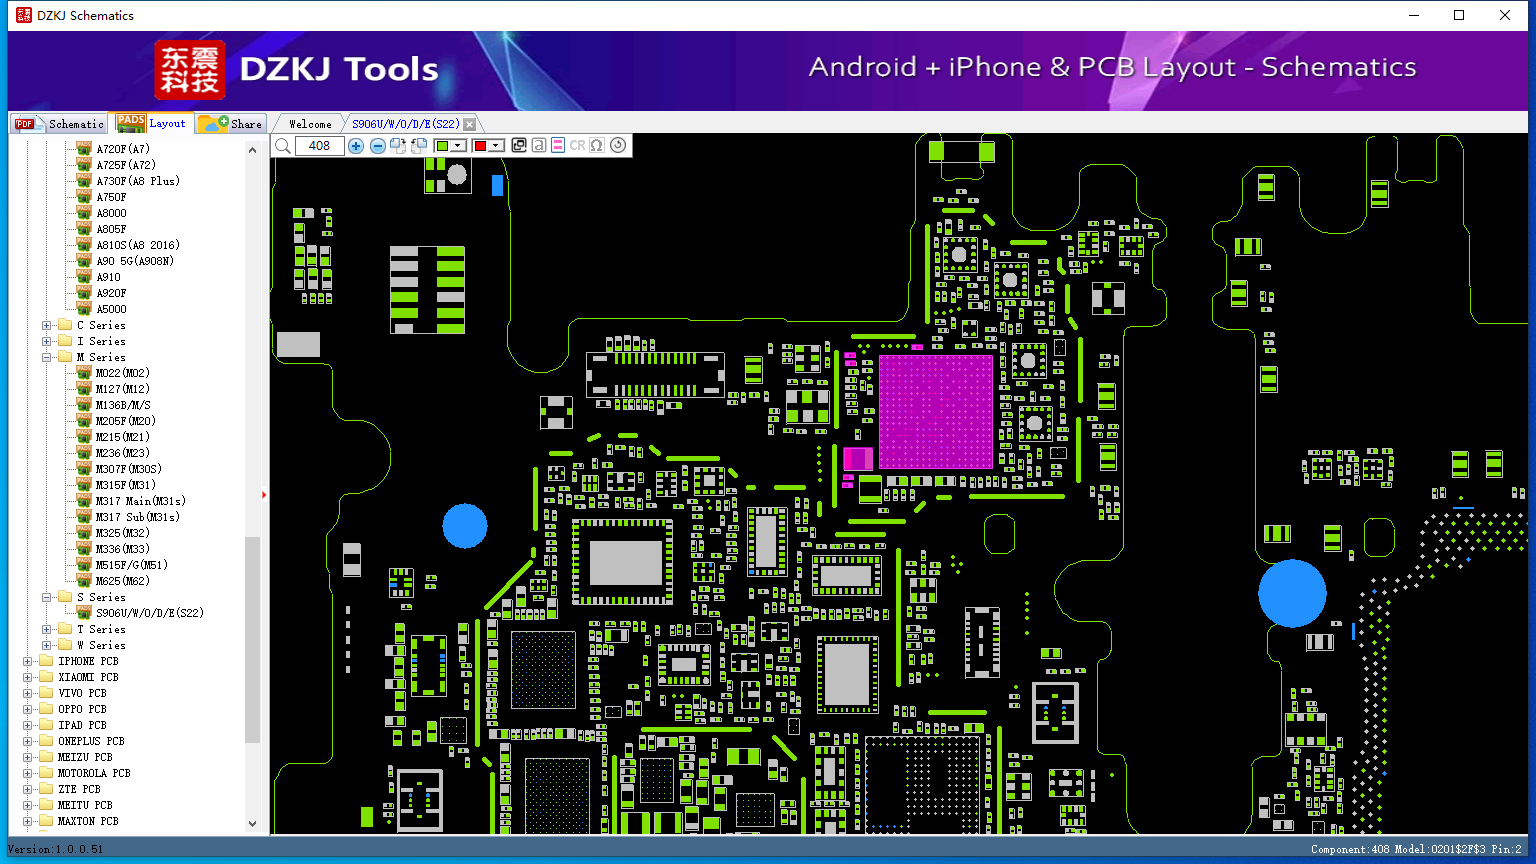Open the Welcome document tab

pos(310,124)
